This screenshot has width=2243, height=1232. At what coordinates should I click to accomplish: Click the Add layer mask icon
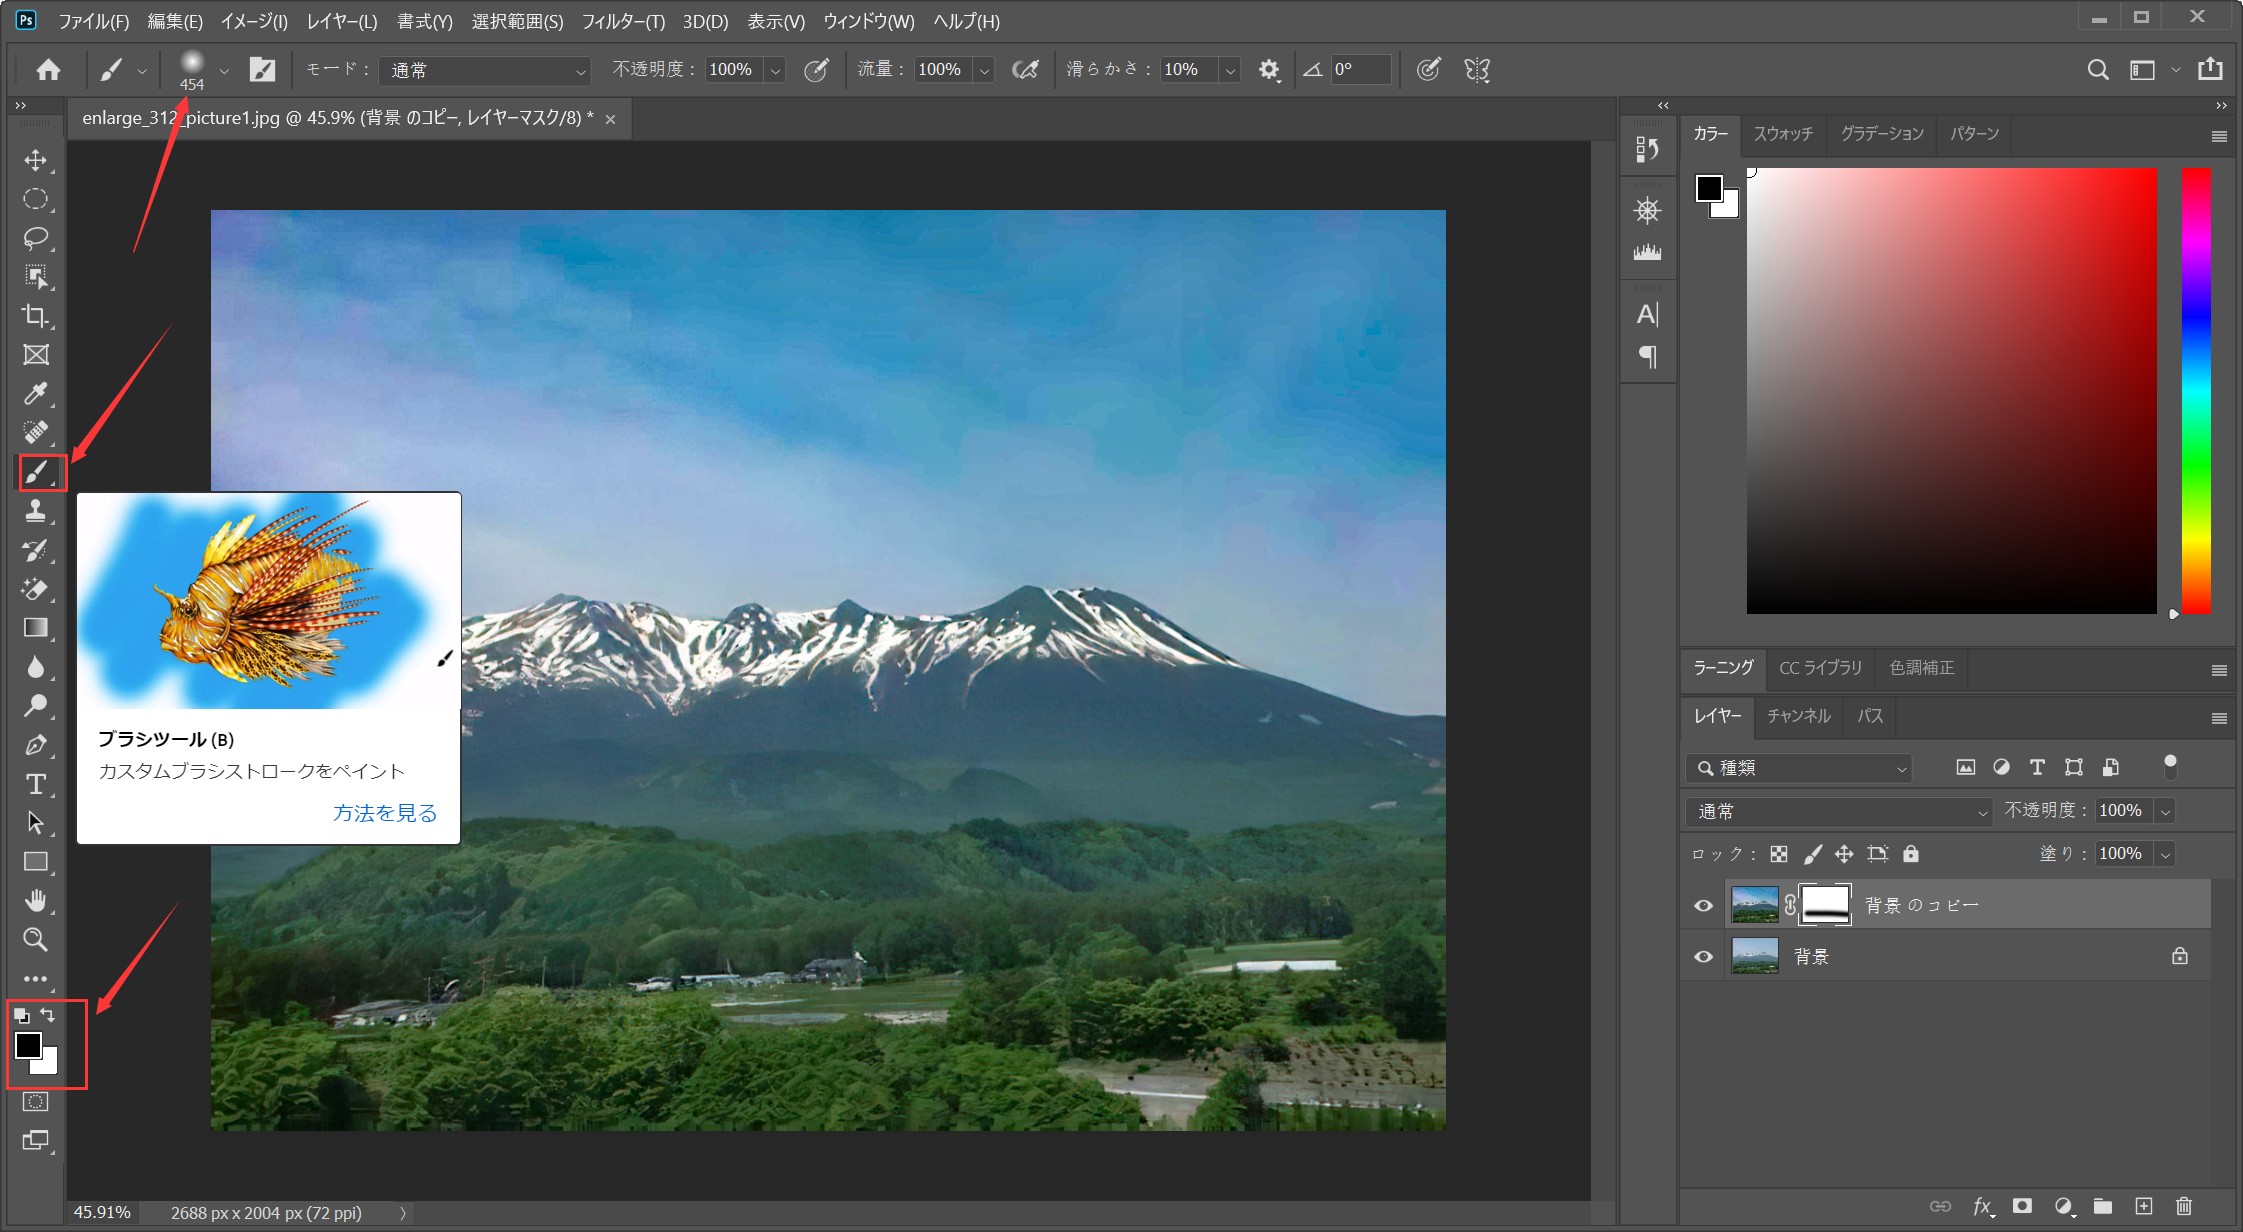[x=2023, y=1207]
